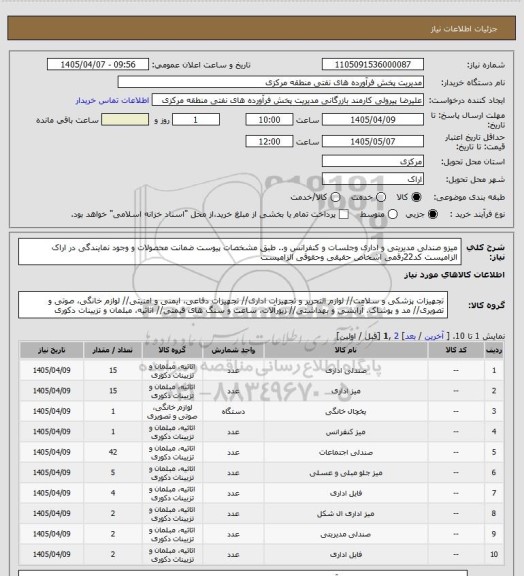Viewport: 524px width, 576px height.
Task: Tick the اسناد خزانه اسلامی payment checkbox
Action: coord(344,214)
